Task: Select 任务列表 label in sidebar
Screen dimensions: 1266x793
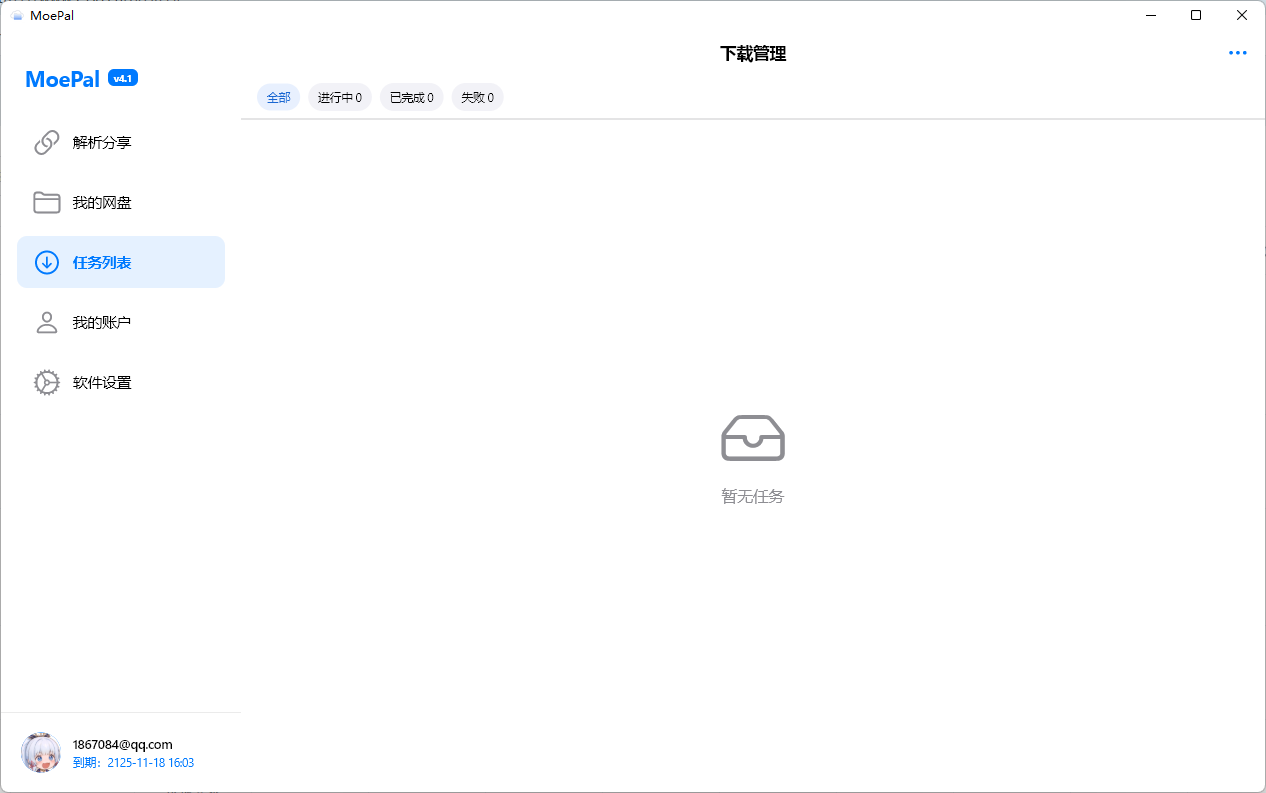Action: [102, 263]
